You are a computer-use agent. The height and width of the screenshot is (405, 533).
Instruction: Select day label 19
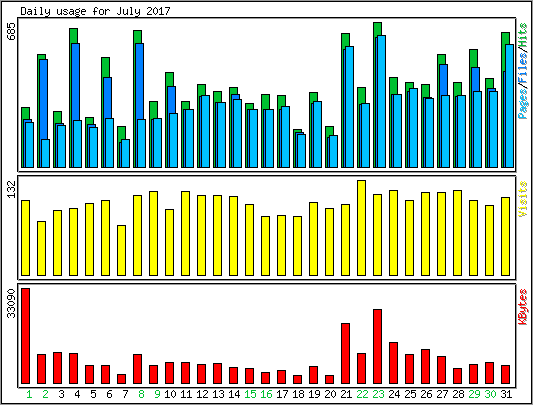coord(314,394)
